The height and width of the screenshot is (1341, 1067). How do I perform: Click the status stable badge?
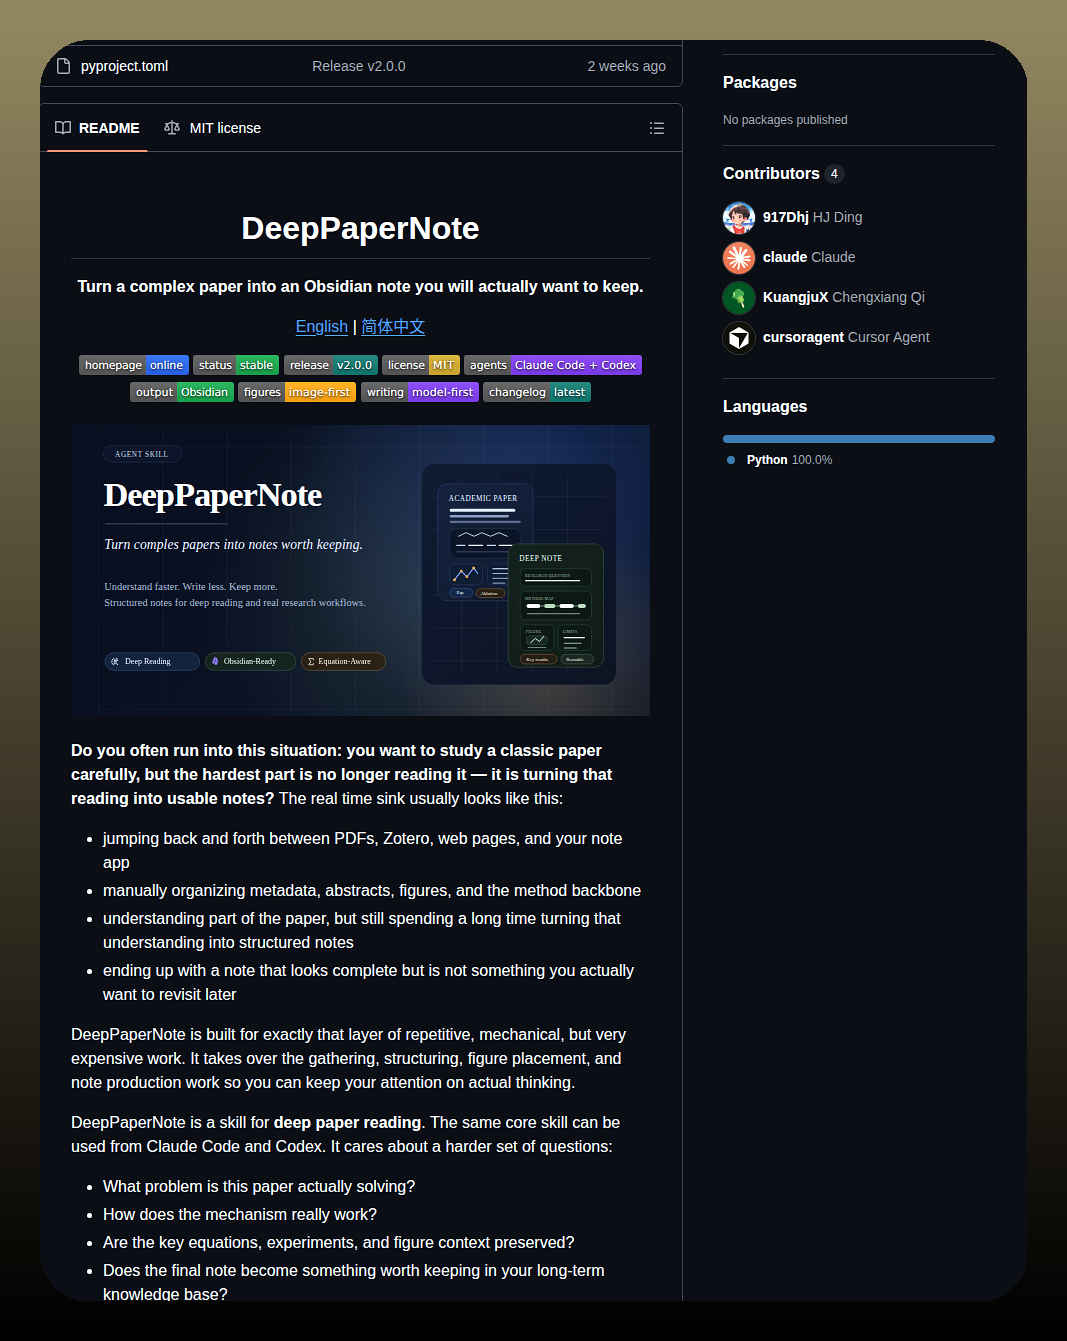pyautogui.click(x=236, y=365)
